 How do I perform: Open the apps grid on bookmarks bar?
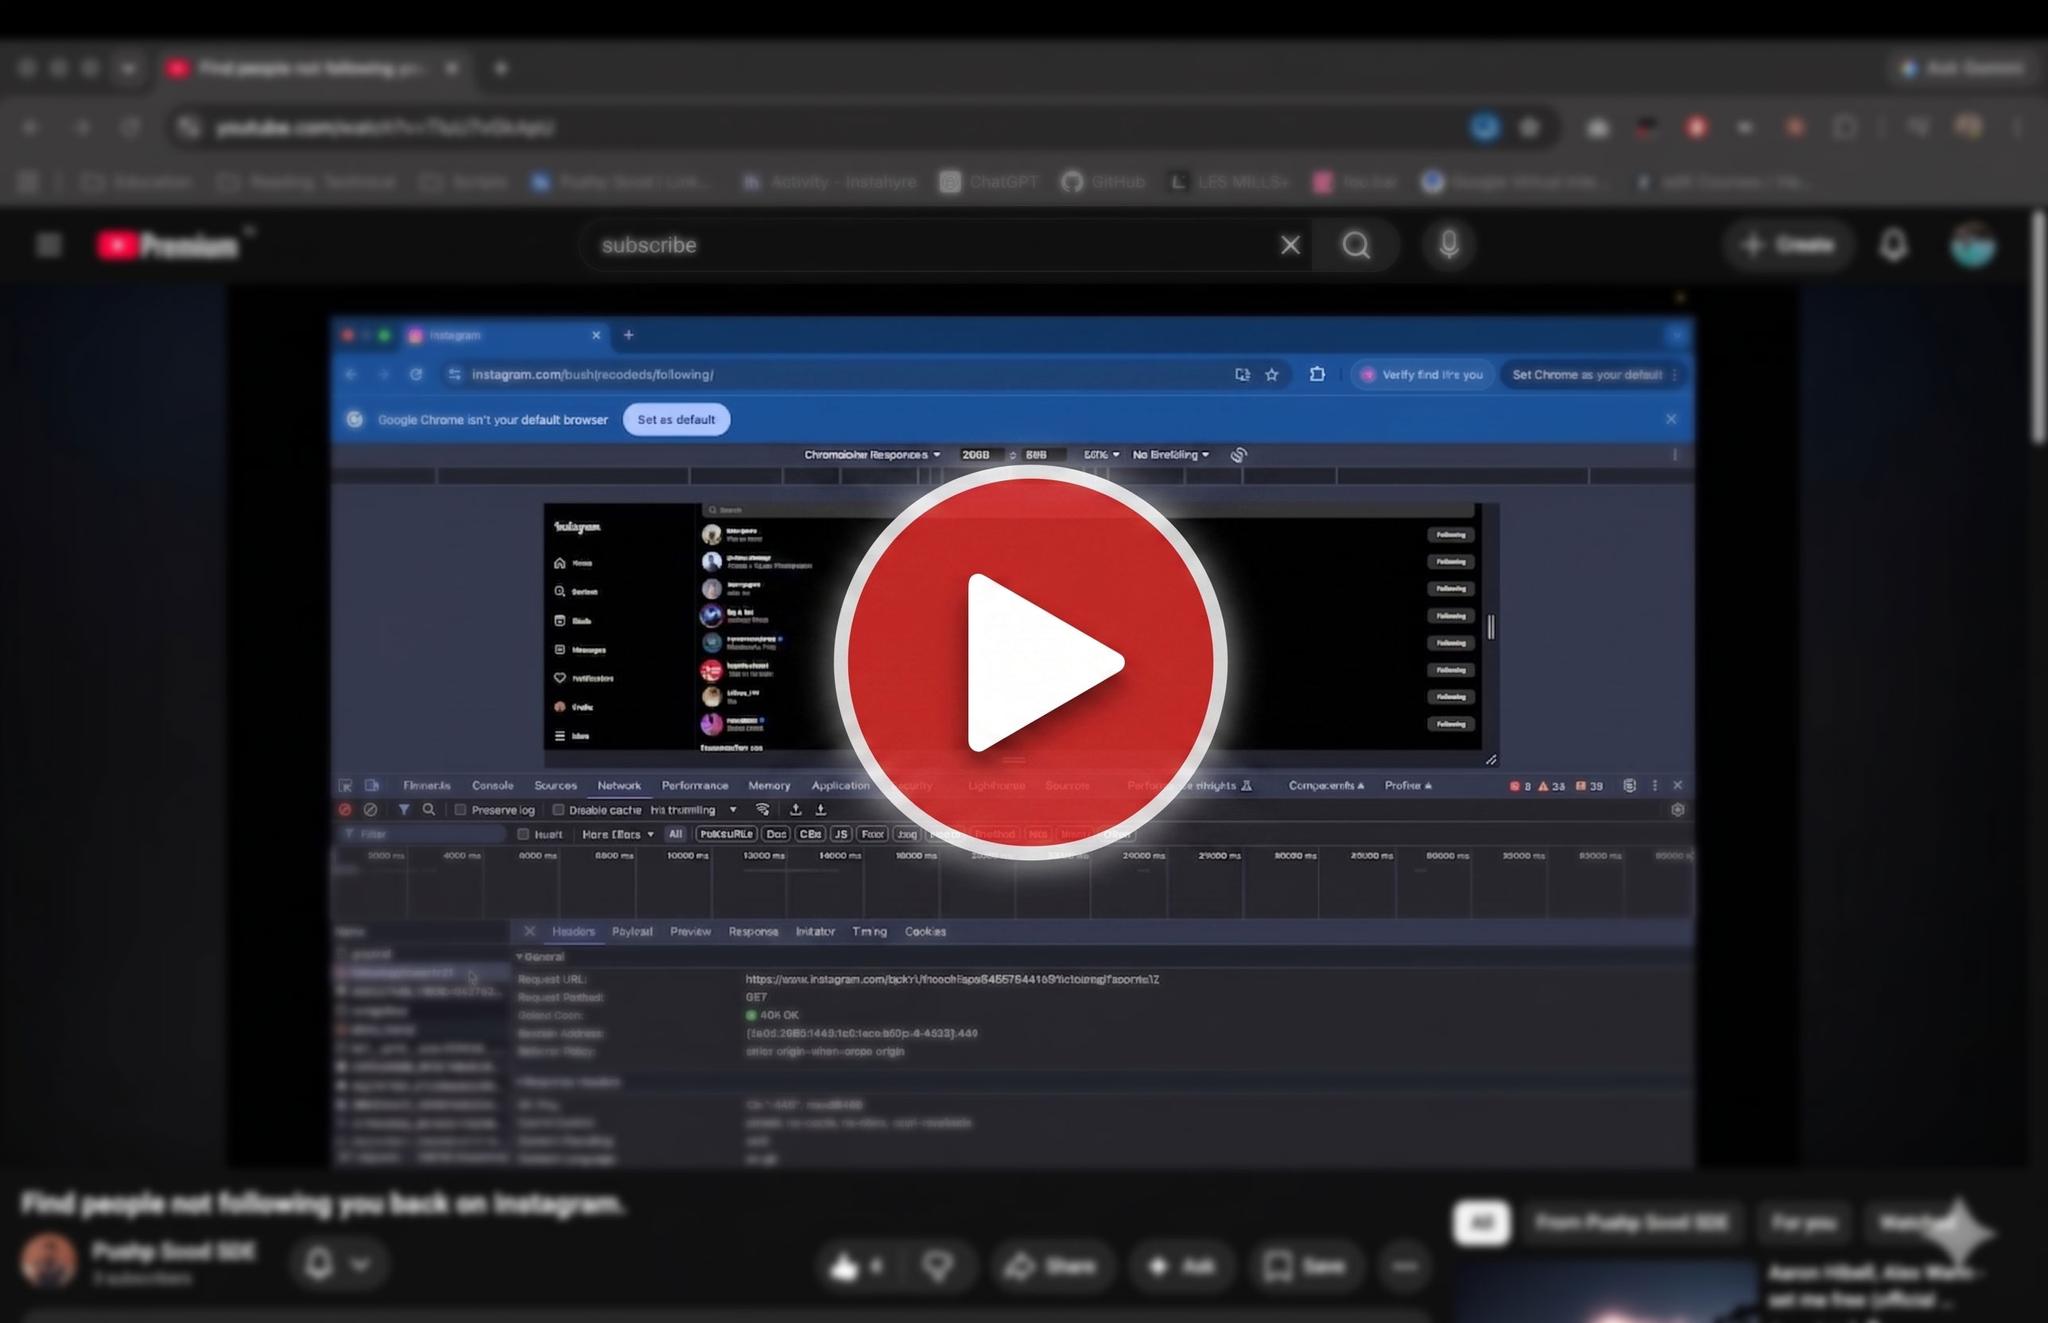tap(28, 182)
